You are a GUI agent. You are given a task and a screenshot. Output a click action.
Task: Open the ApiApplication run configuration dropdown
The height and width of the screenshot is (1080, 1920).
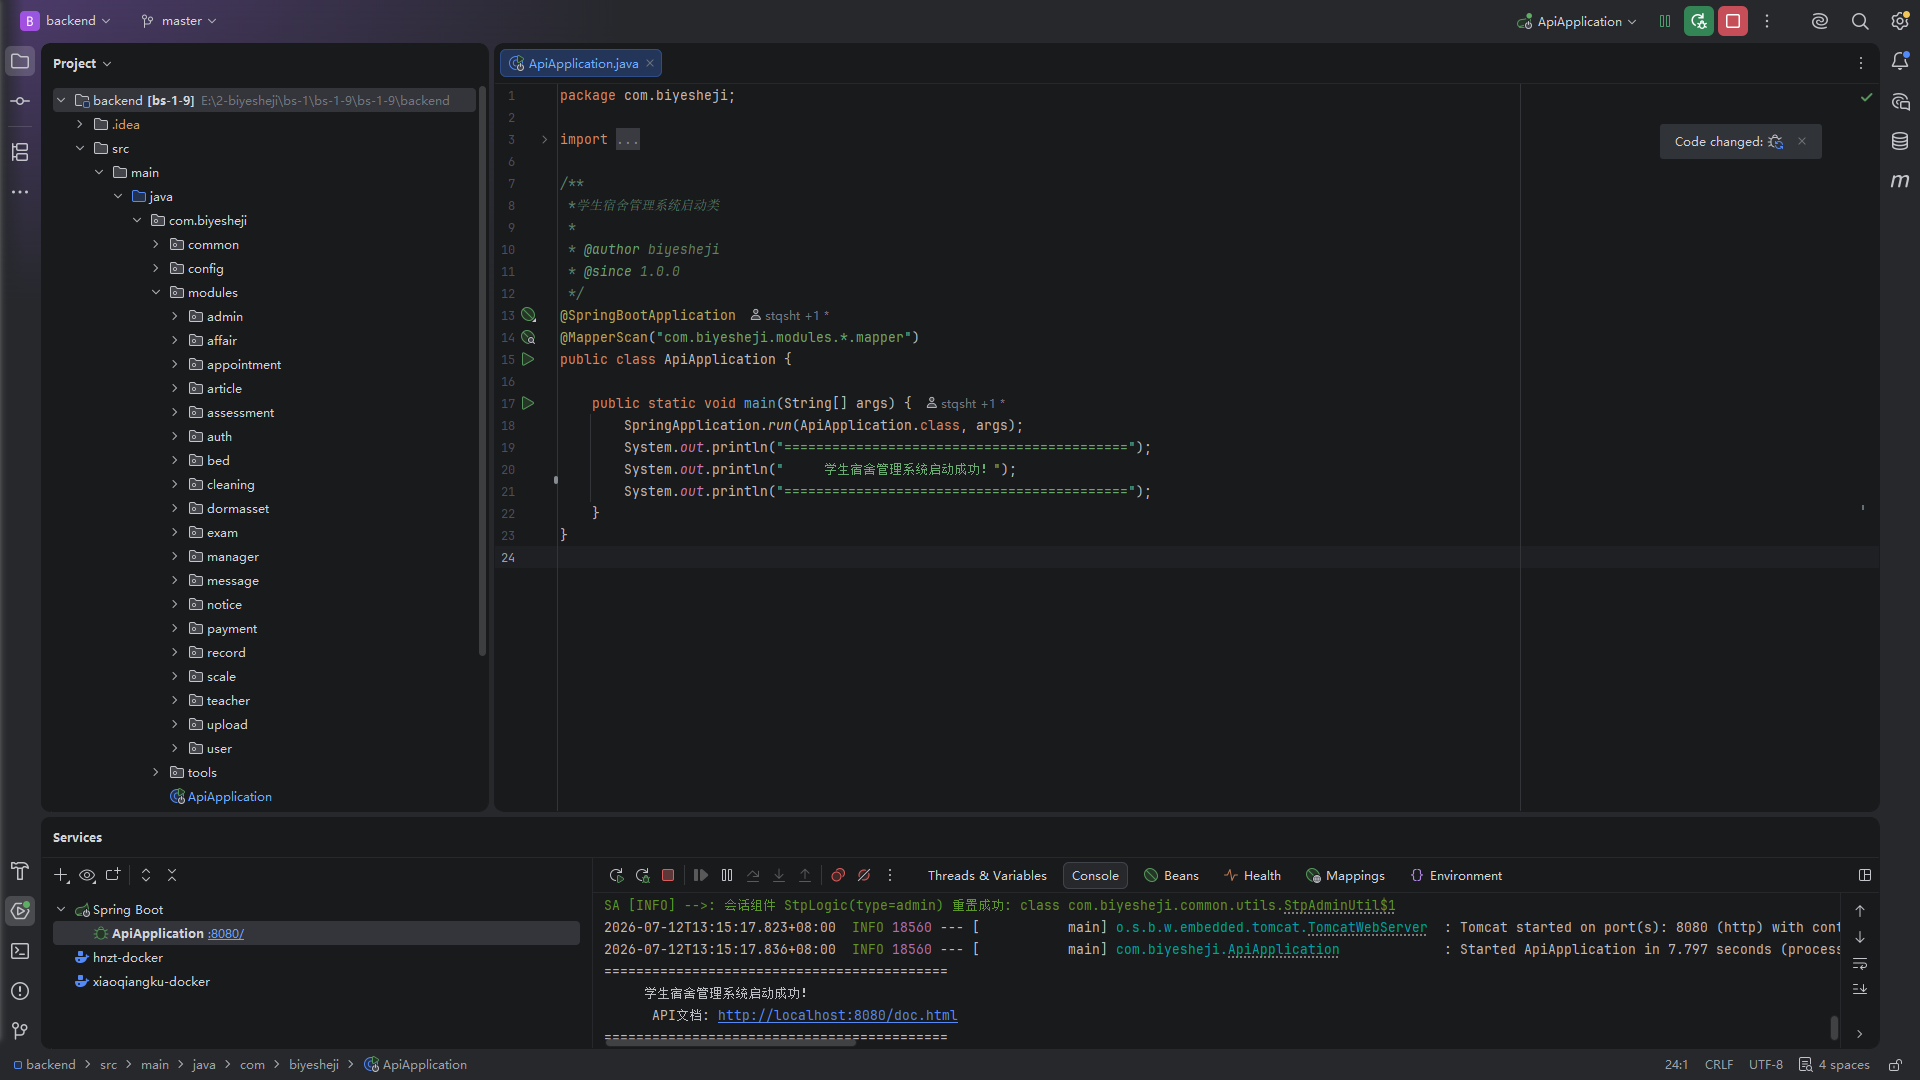(1577, 21)
